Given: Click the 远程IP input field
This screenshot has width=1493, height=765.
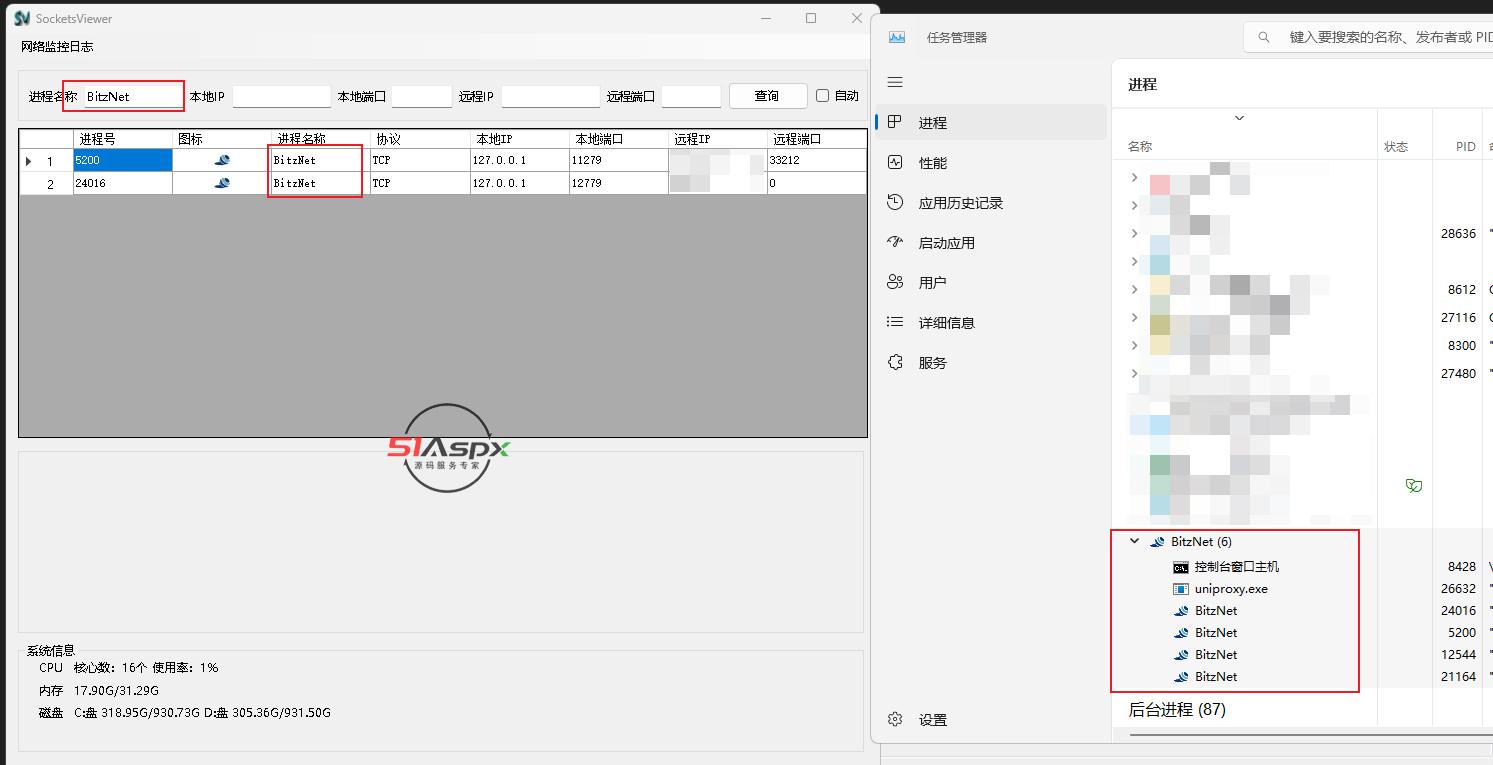Looking at the screenshot, I should pos(550,96).
